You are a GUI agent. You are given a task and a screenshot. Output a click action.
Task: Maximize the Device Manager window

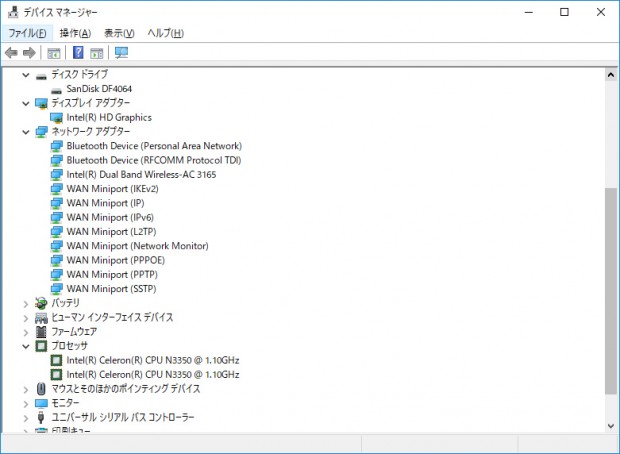[x=564, y=12]
